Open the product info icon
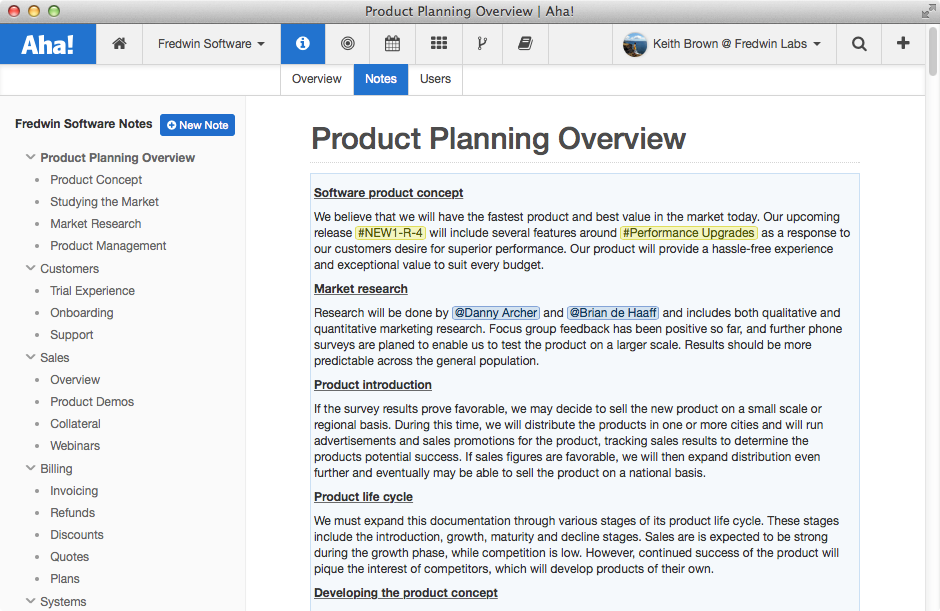 click(x=303, y=43)
